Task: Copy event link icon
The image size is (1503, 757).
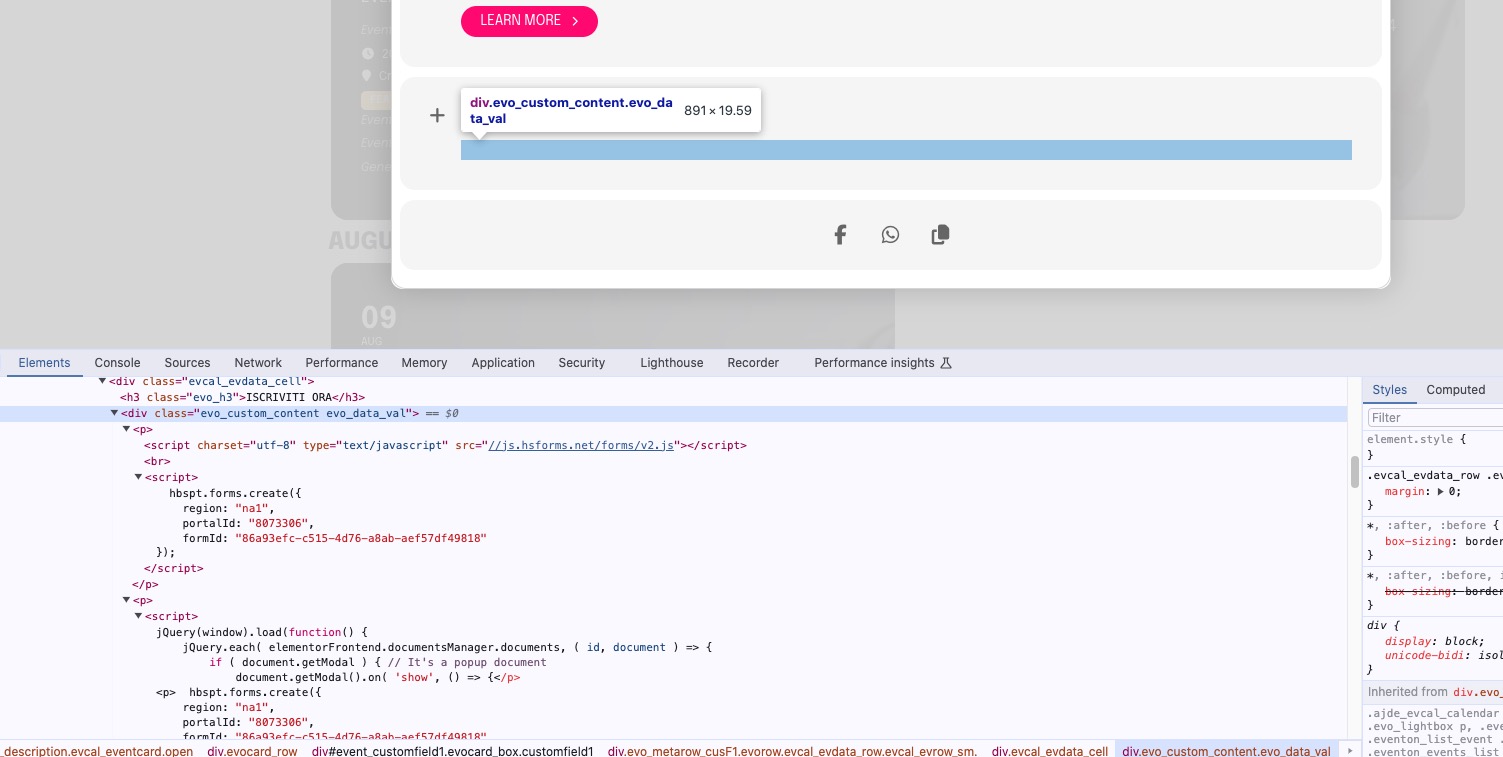Action: pyautogui.click(x=940, y=235)
